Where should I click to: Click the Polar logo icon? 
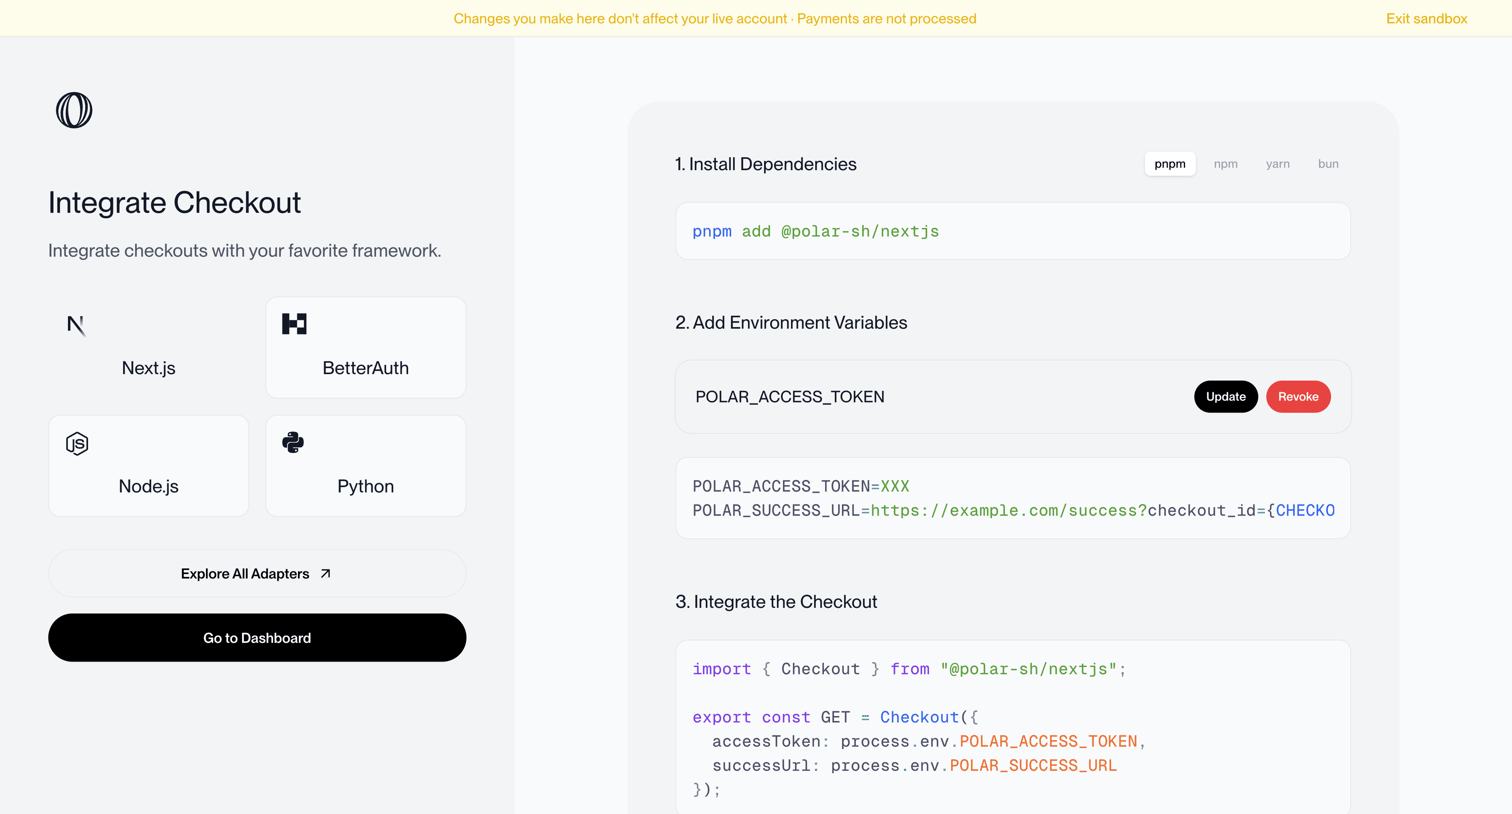click(74, 110)
